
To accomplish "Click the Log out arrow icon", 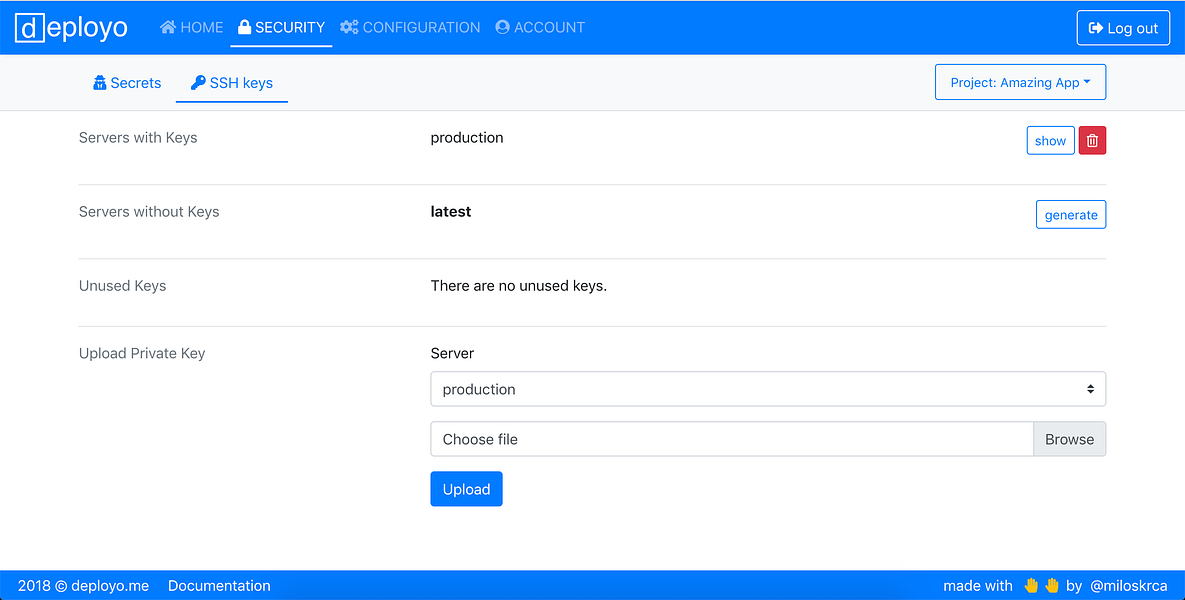I will 1095,28.
